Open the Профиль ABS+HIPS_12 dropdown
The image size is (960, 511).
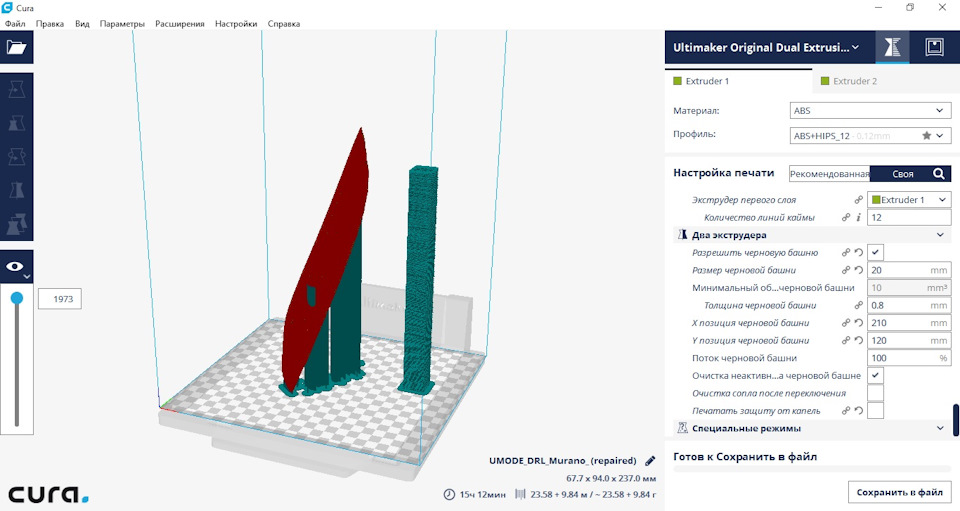(870, 136)
